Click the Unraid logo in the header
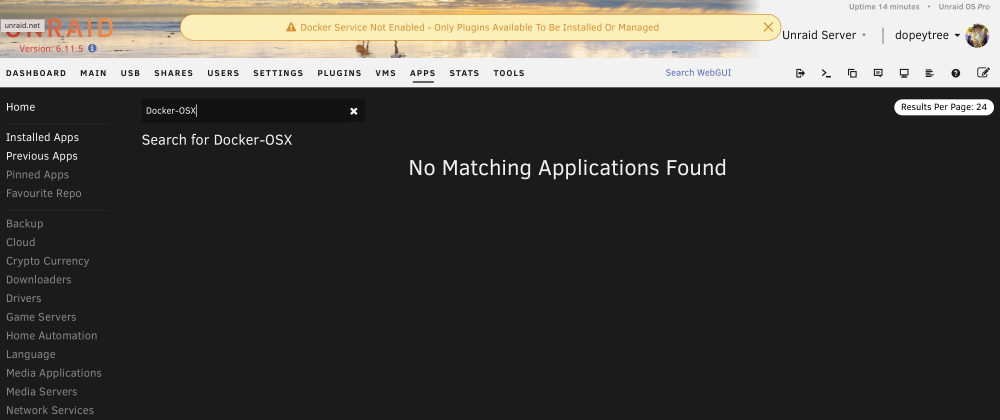 [59, 27]
